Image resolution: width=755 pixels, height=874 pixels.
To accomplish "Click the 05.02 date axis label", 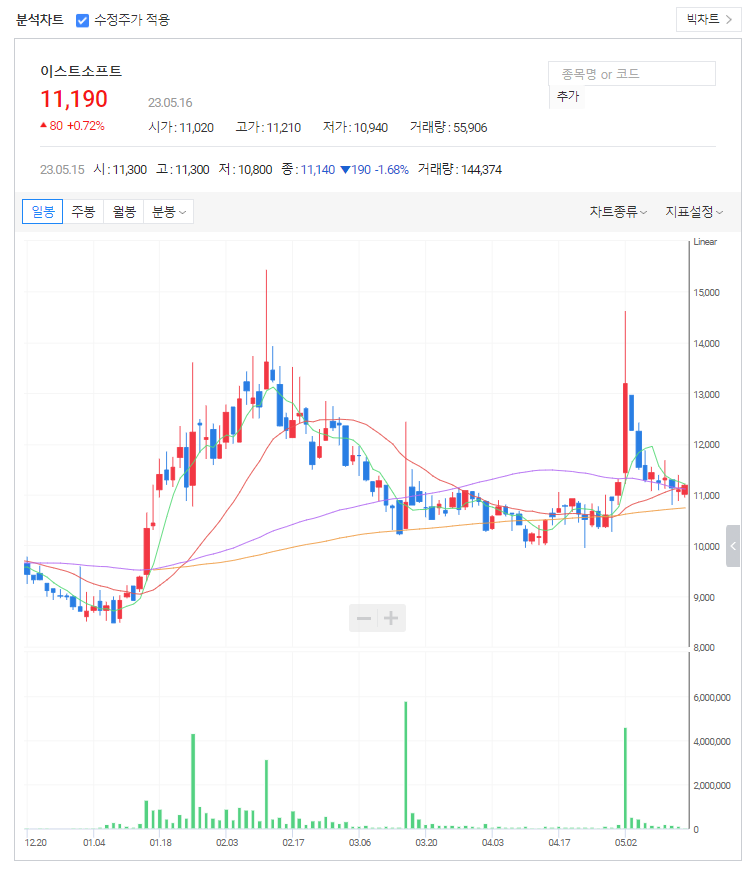I will (625, 842).
